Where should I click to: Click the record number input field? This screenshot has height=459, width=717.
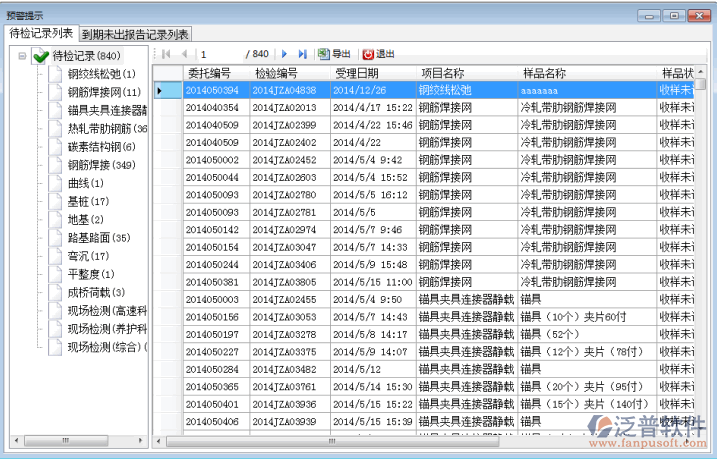pyautogui.click(x=220, y=54)
